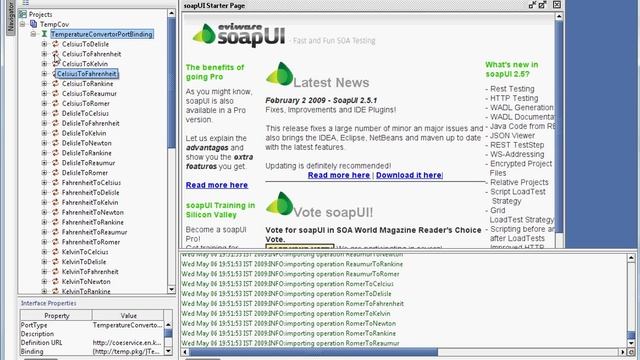Click the log panel scroll-up arrow

[x=631, y=258]
